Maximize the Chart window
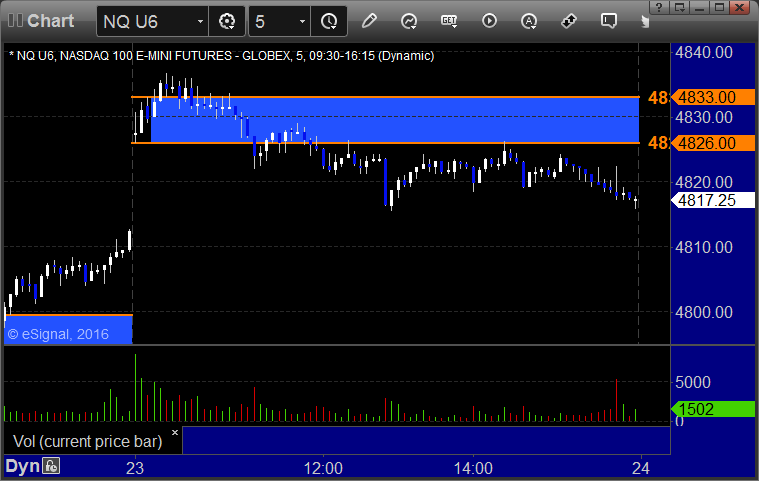This screenshot has width=759, height=481. coord(719,7)
